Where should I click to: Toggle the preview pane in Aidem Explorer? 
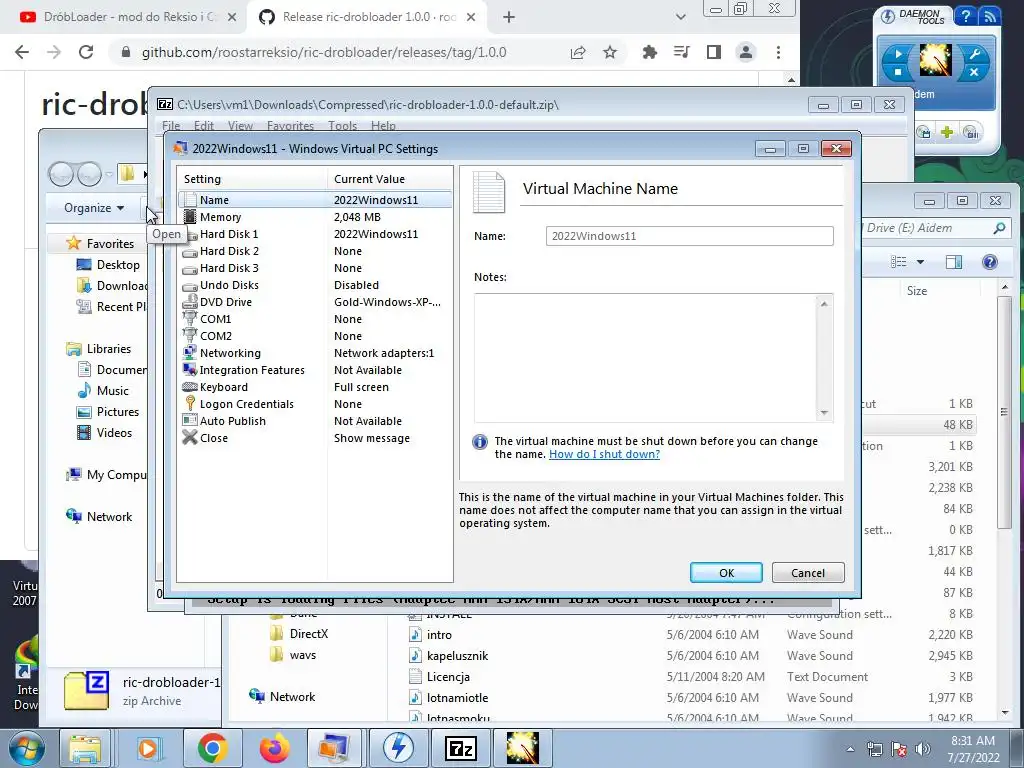953,262
